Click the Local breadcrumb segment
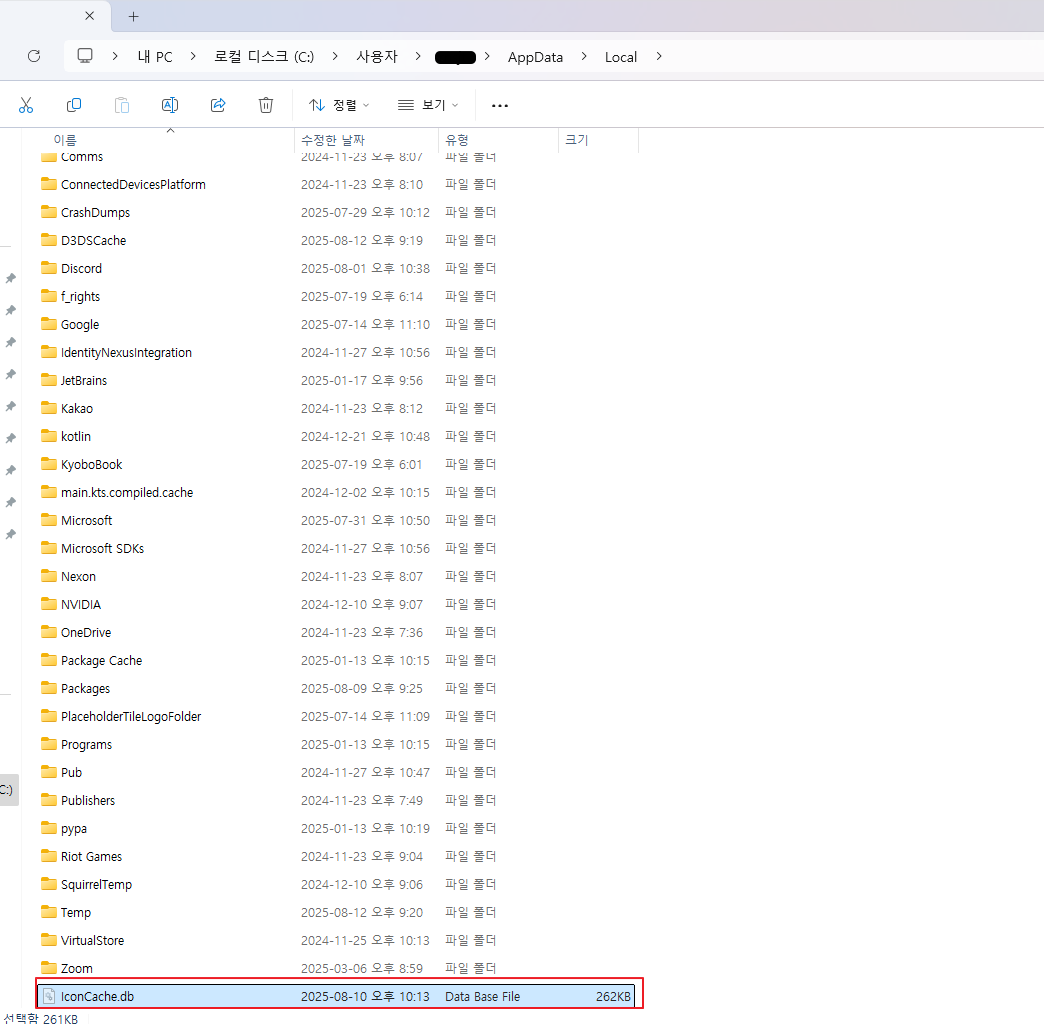1044x1024 pixels. (x=621, y=57)
